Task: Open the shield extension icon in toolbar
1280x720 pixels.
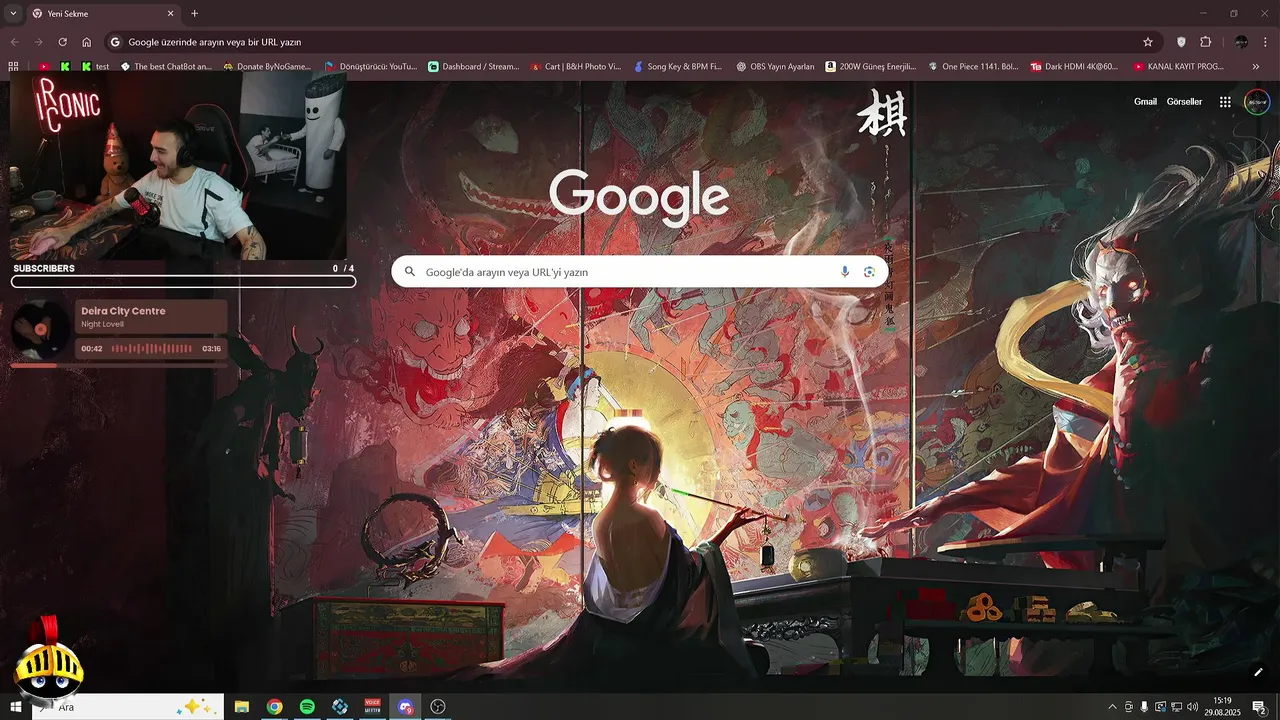Action: point(1181,42)
